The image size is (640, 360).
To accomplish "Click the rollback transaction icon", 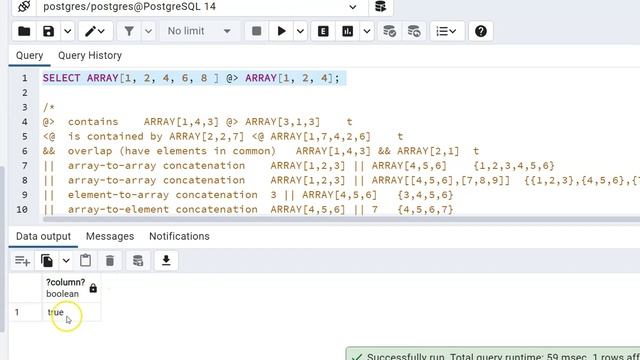I will [x=414, y=31].
